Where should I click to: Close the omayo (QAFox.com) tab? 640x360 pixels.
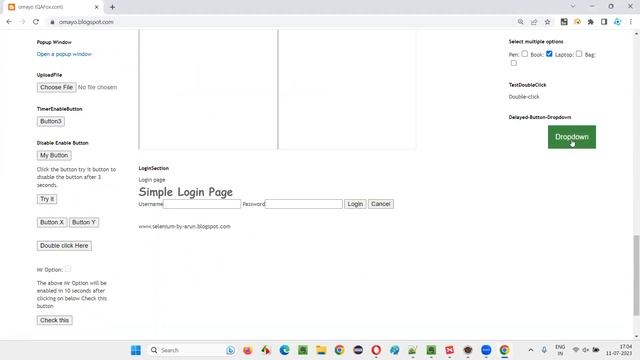pyautogui.click(x=97, y=7)
